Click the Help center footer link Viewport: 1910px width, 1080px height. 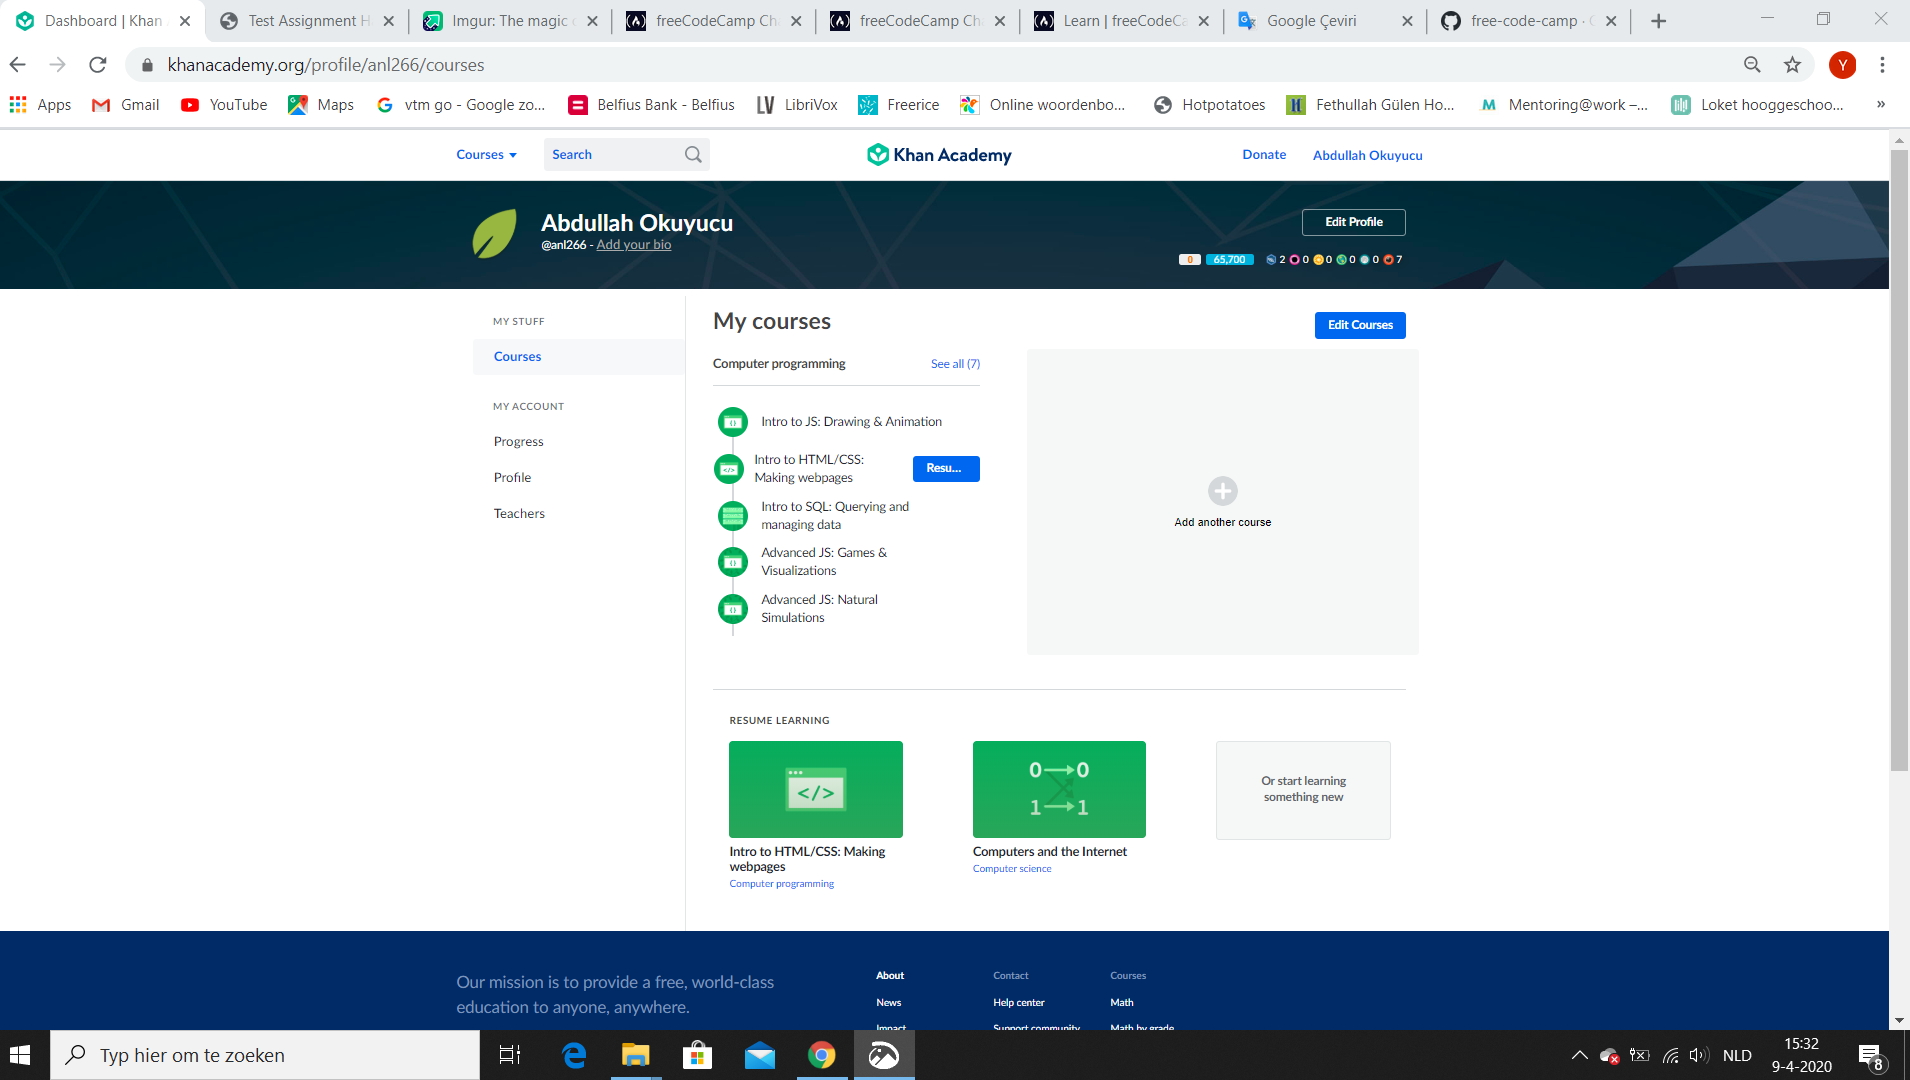(1018, 1003)
